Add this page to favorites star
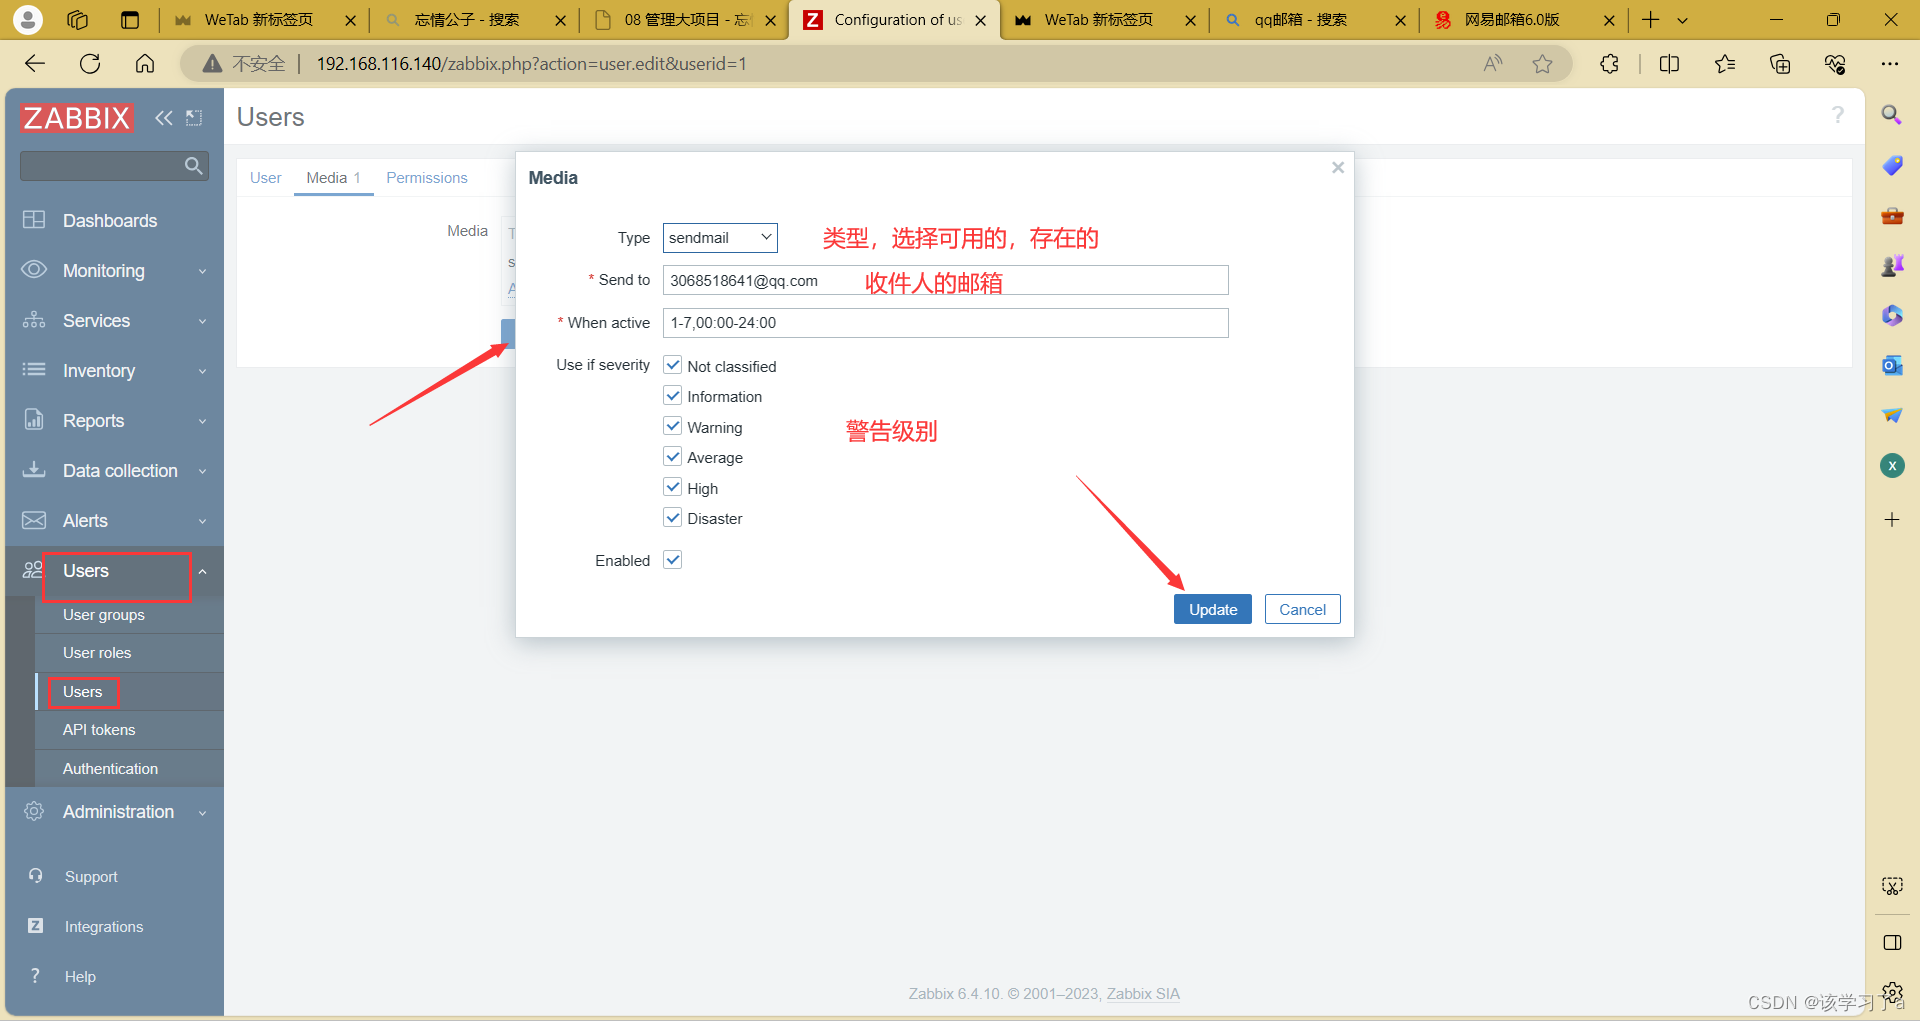The width and height of the screenshot is (1920, 1021). tap(1543, 64)
